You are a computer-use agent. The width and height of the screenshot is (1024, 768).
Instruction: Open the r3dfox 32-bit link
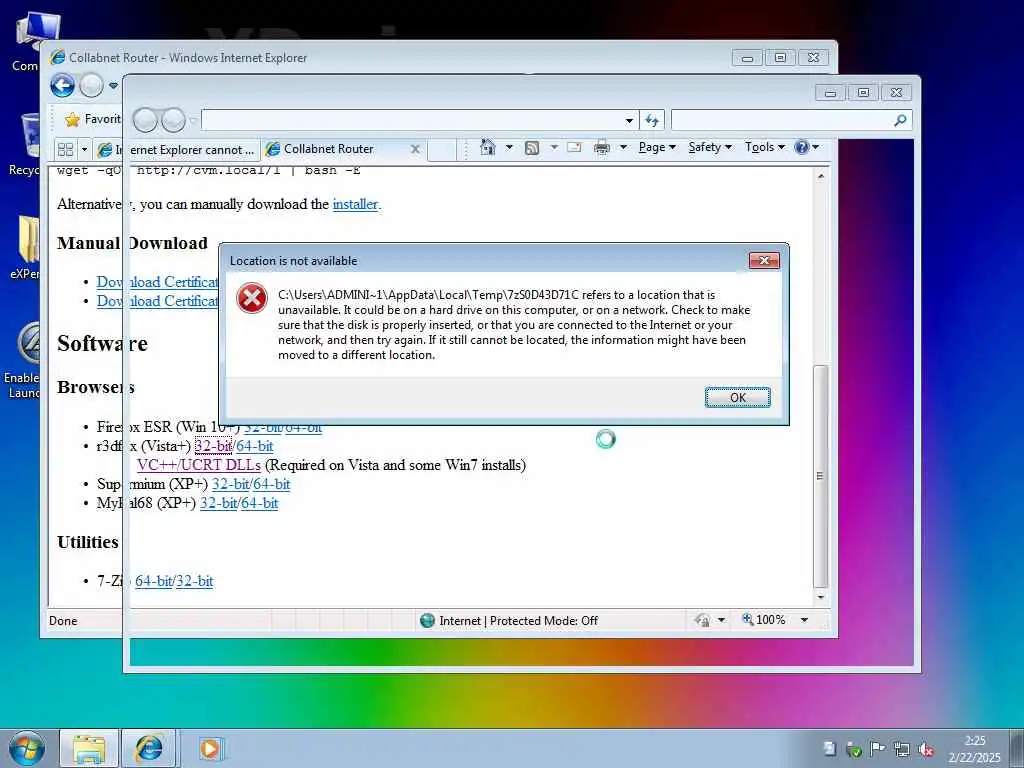pyautogui.click(x=213, y=446)
